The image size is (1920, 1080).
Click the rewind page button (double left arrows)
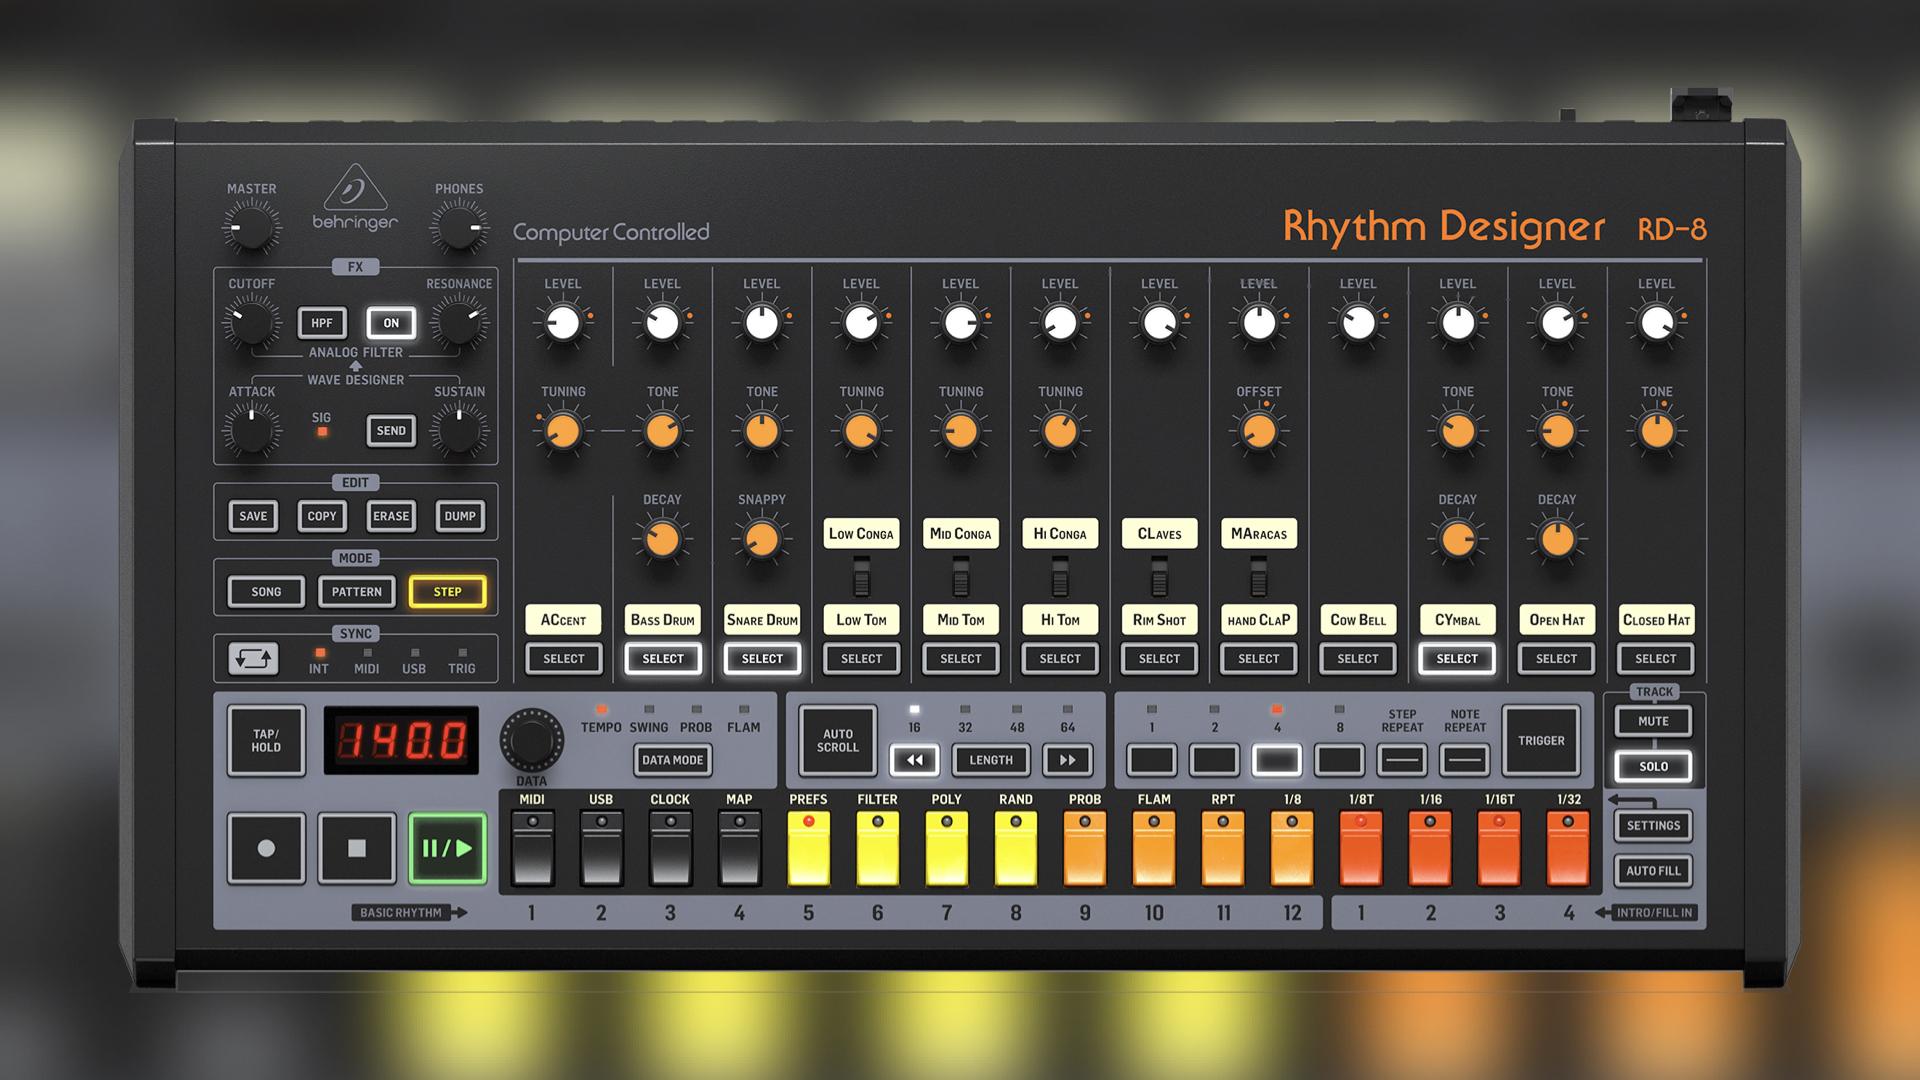pos(915,760)
